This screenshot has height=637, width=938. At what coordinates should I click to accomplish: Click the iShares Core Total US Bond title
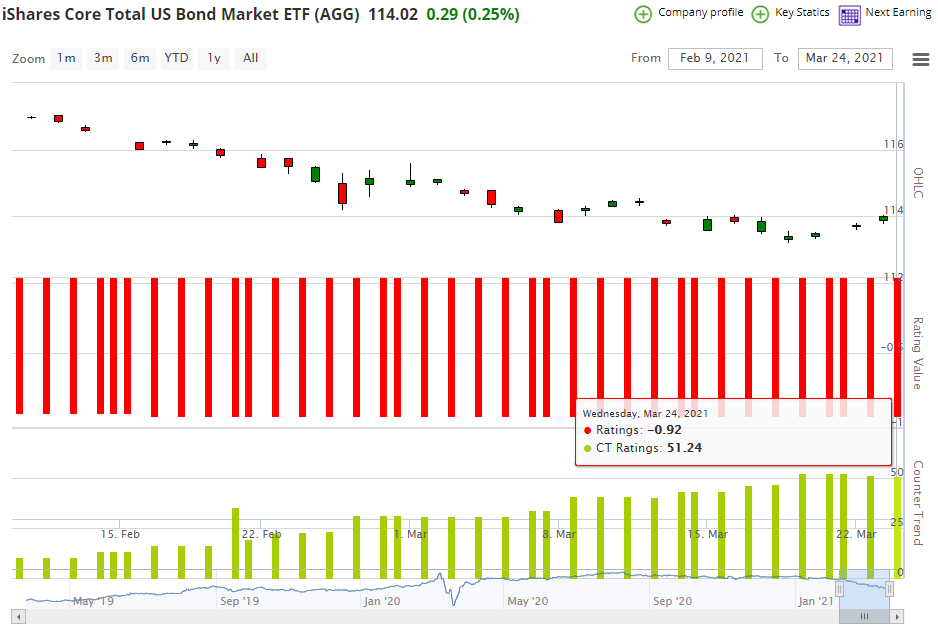click(181, 14)
